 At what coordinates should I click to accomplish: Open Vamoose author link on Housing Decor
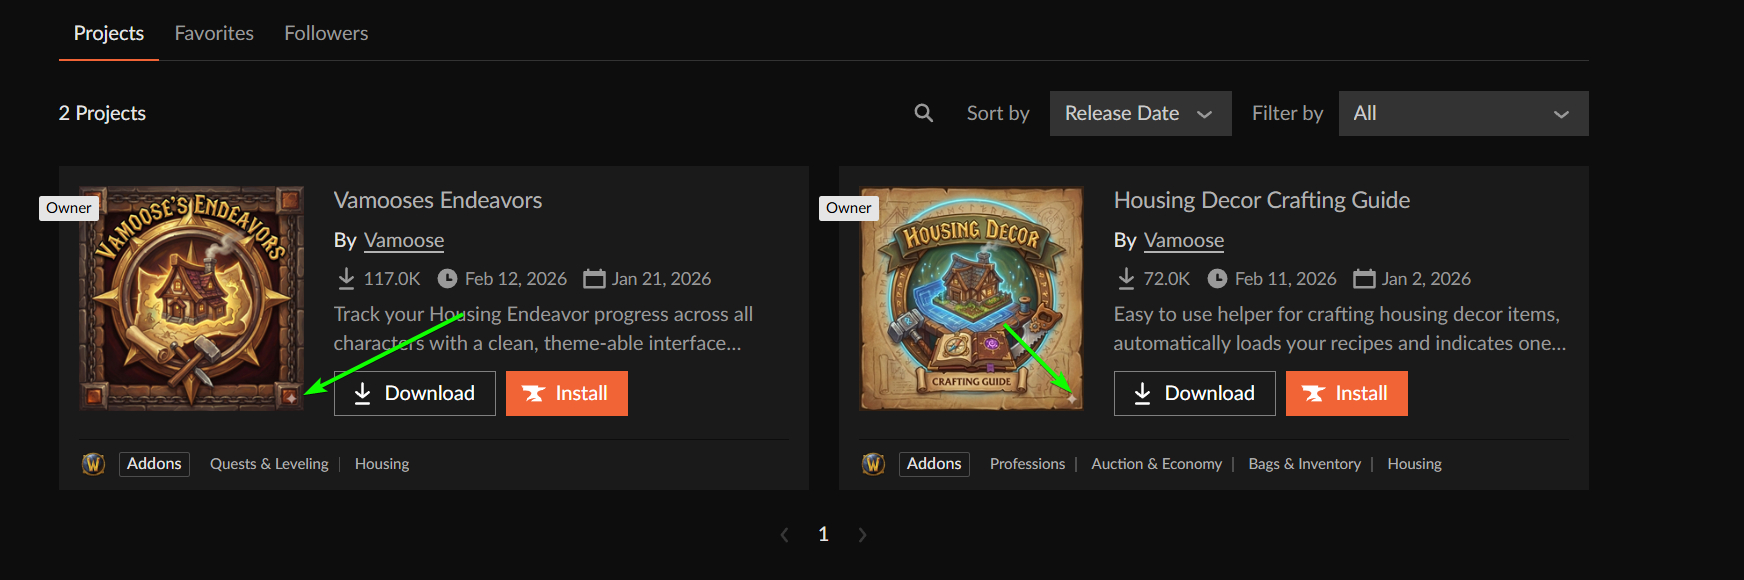pos(1184,240)
